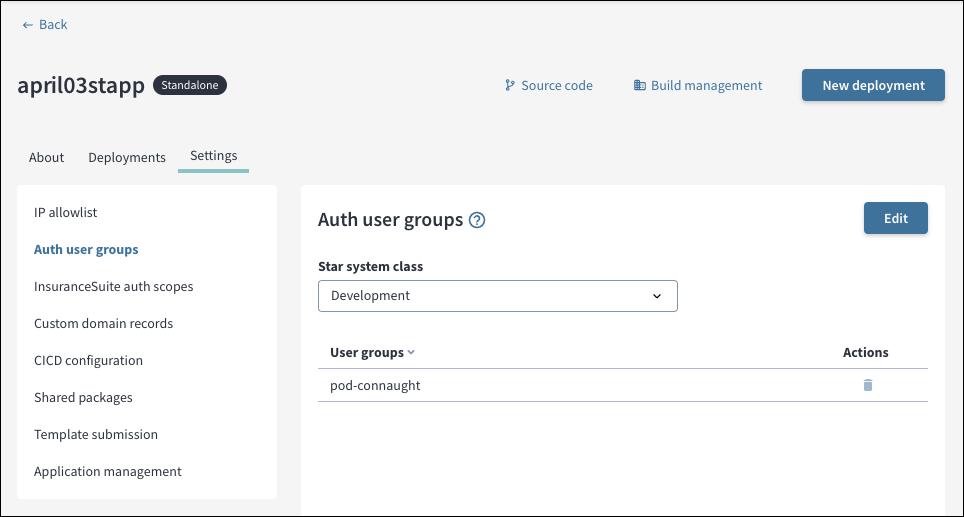Click the Actions column header
The image size is (964, 517).
tap(866, 353)
